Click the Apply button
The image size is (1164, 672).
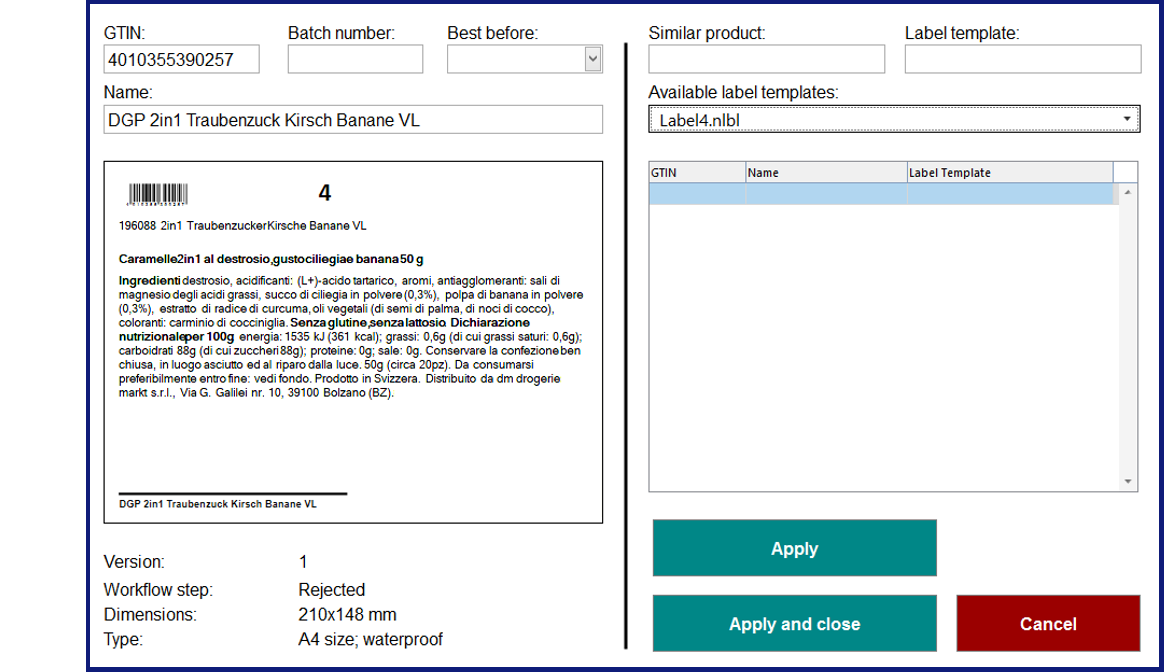794,548
